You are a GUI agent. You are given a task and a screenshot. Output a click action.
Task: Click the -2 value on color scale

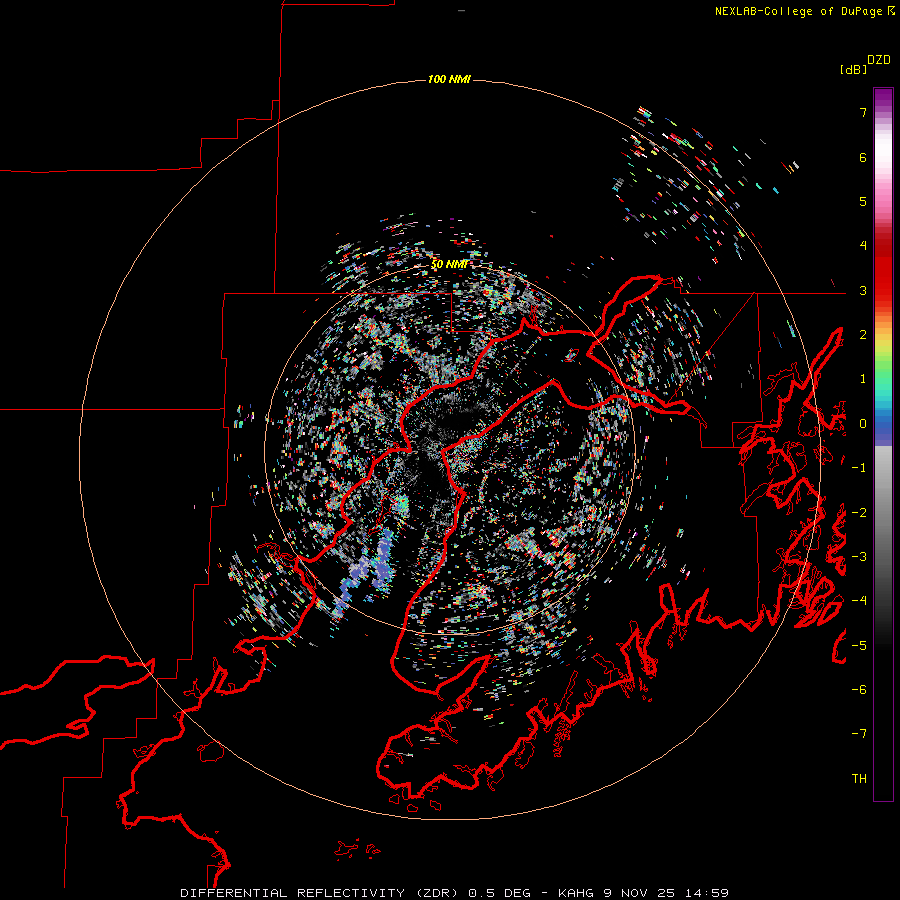[859, 512]
